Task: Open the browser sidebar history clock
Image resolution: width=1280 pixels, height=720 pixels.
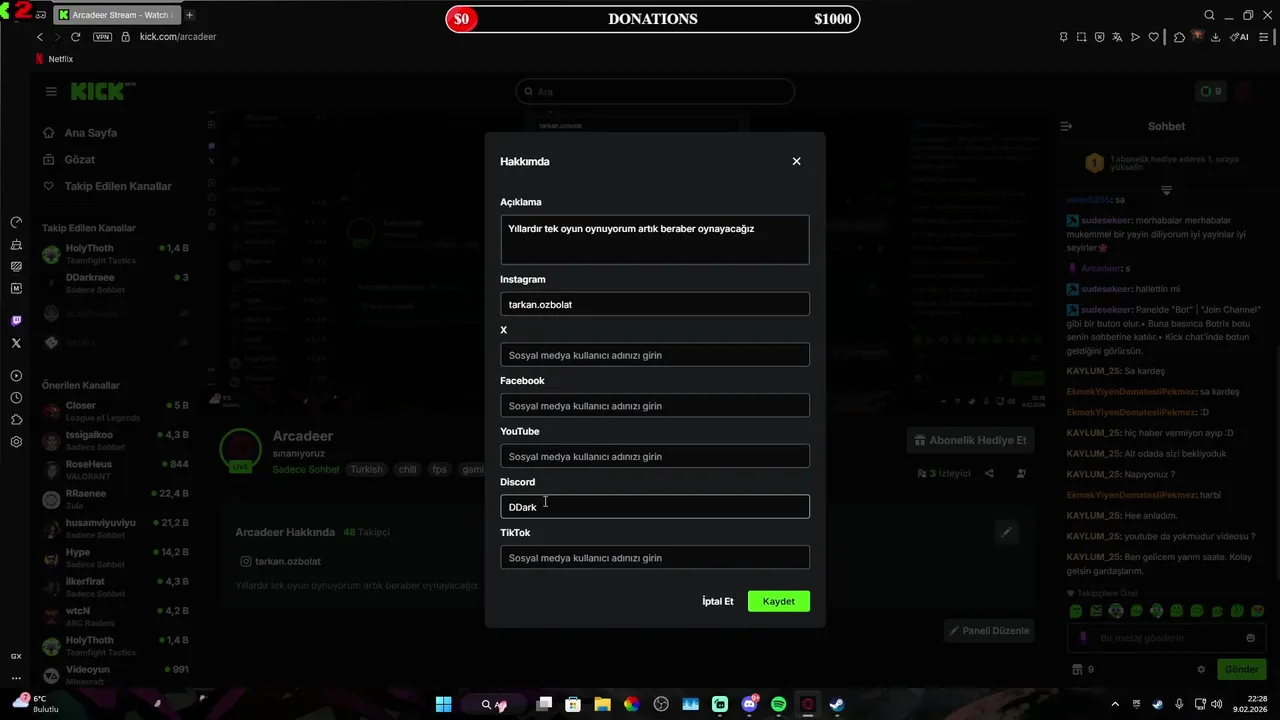Action: point(16,398)
